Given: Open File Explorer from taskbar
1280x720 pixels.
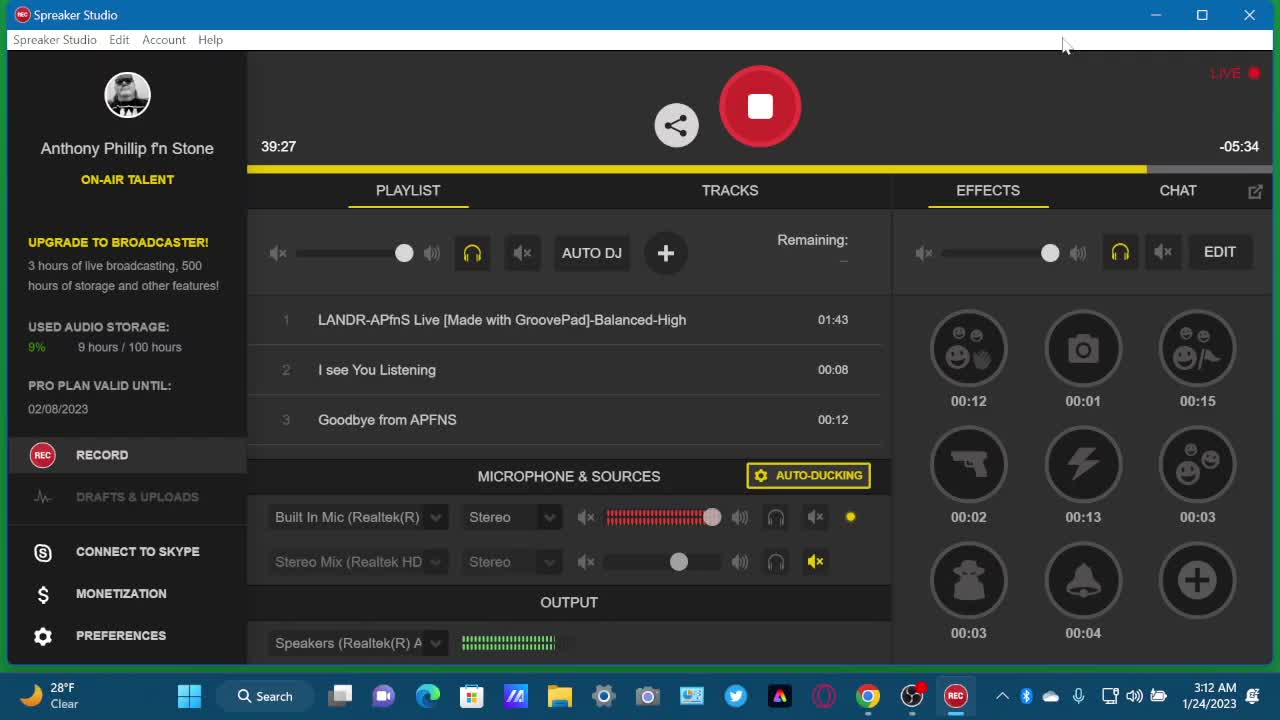Looking at the screenshot, I should (559, 696).
